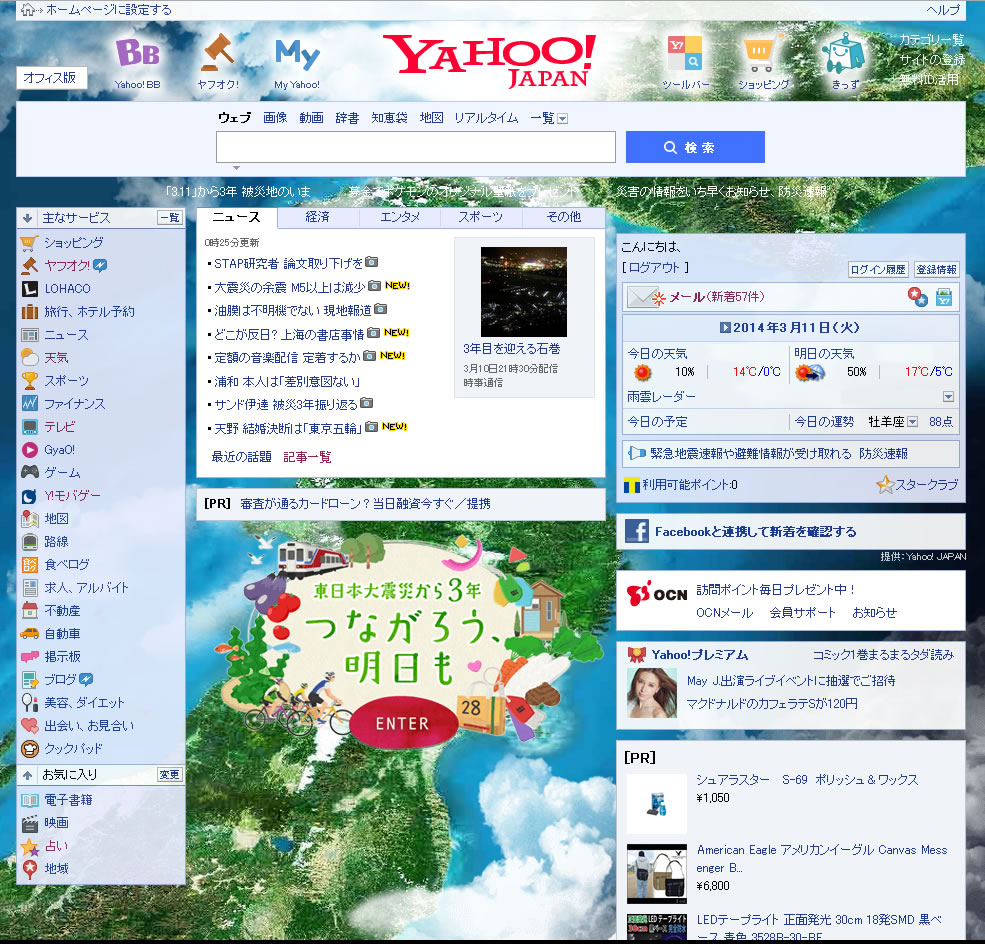This screenshot has height=944, width=985.
Task: Expand the 雨雲レーダー panel arrow
Action: (x=948, y=397)
